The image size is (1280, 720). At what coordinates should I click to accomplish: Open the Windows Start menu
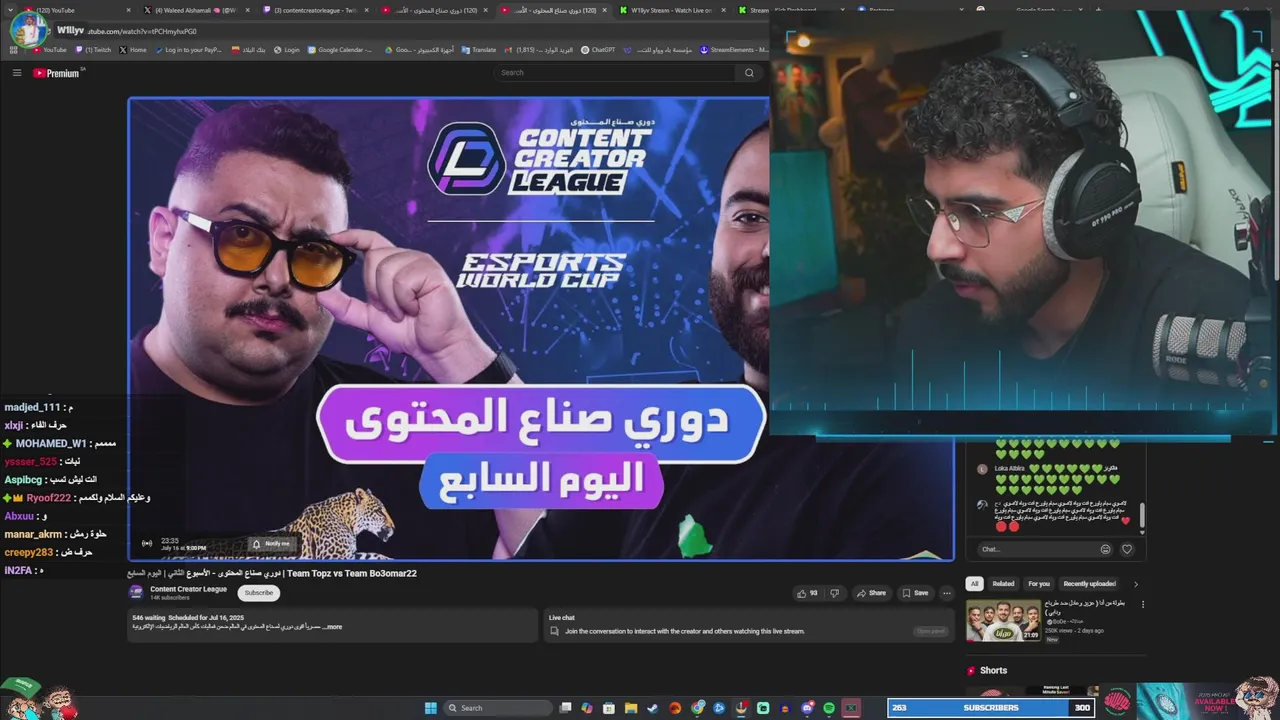431,708
